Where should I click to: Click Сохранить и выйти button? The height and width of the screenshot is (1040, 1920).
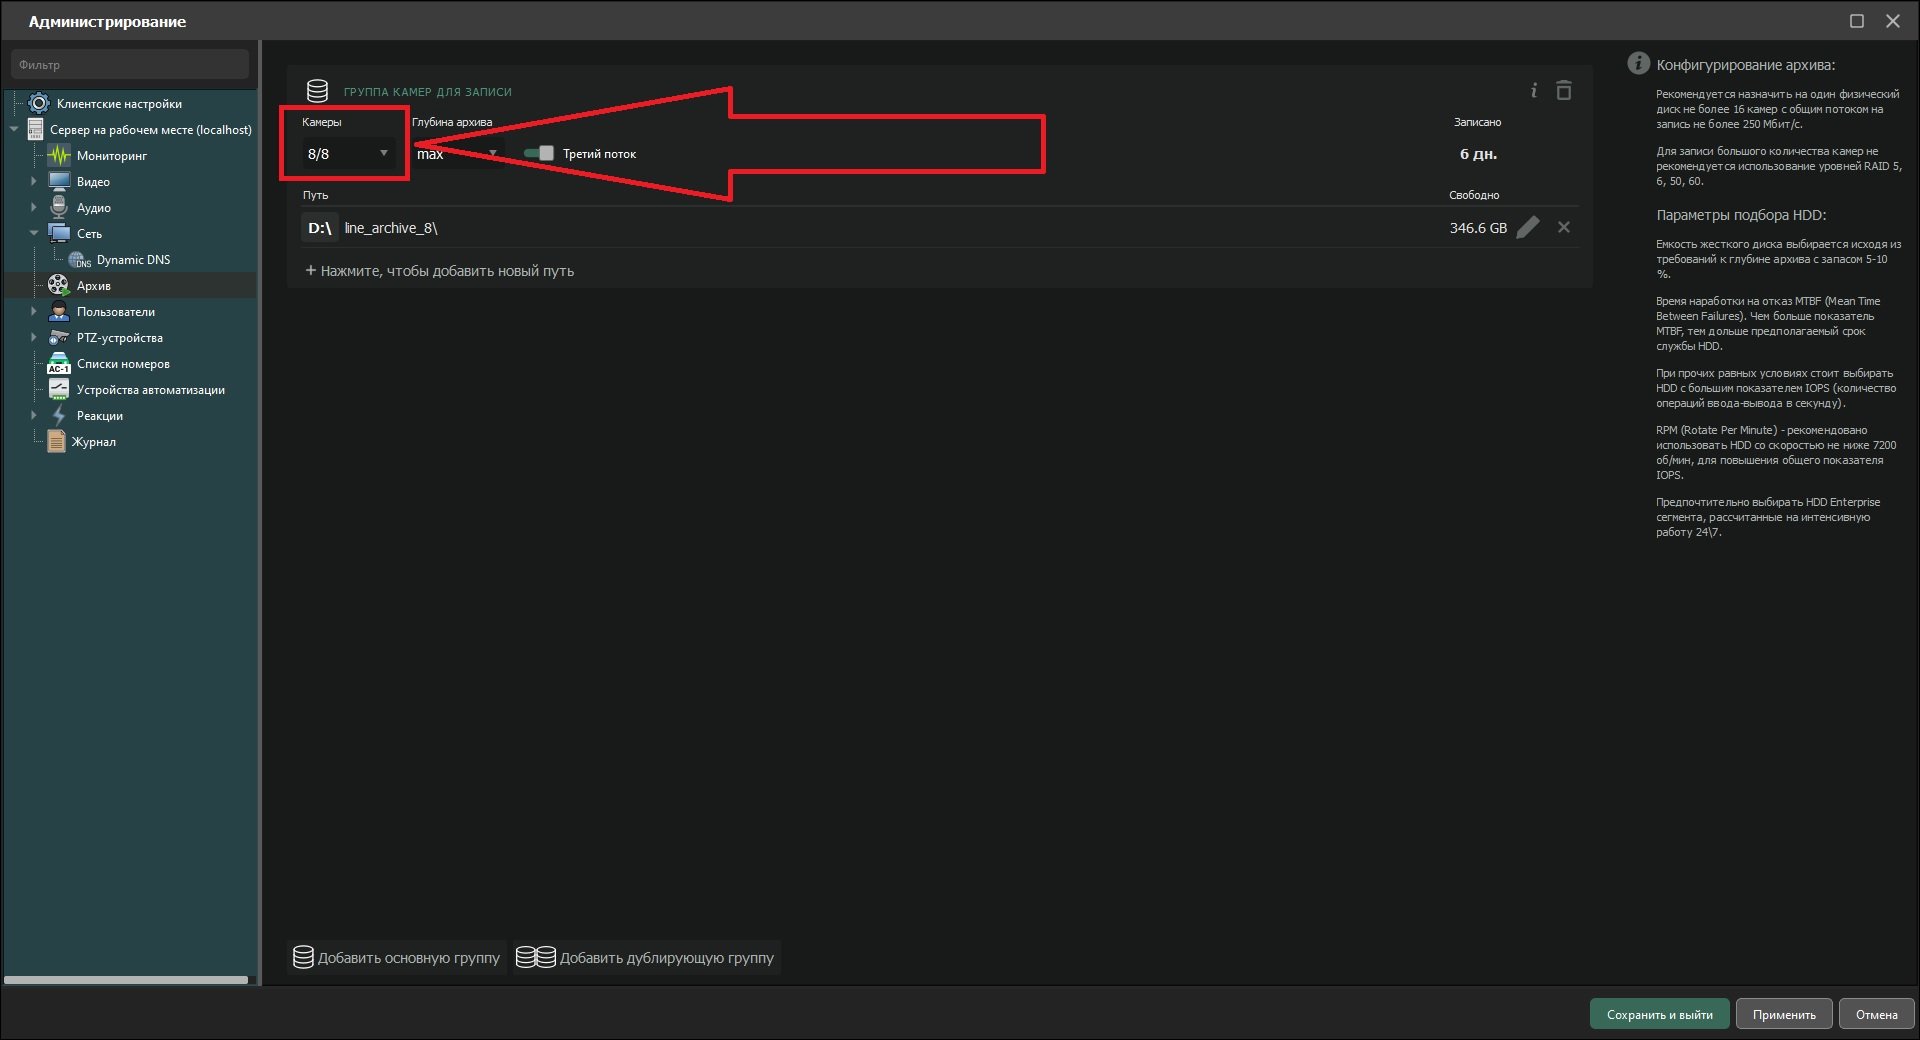tap(1659, 1014)
